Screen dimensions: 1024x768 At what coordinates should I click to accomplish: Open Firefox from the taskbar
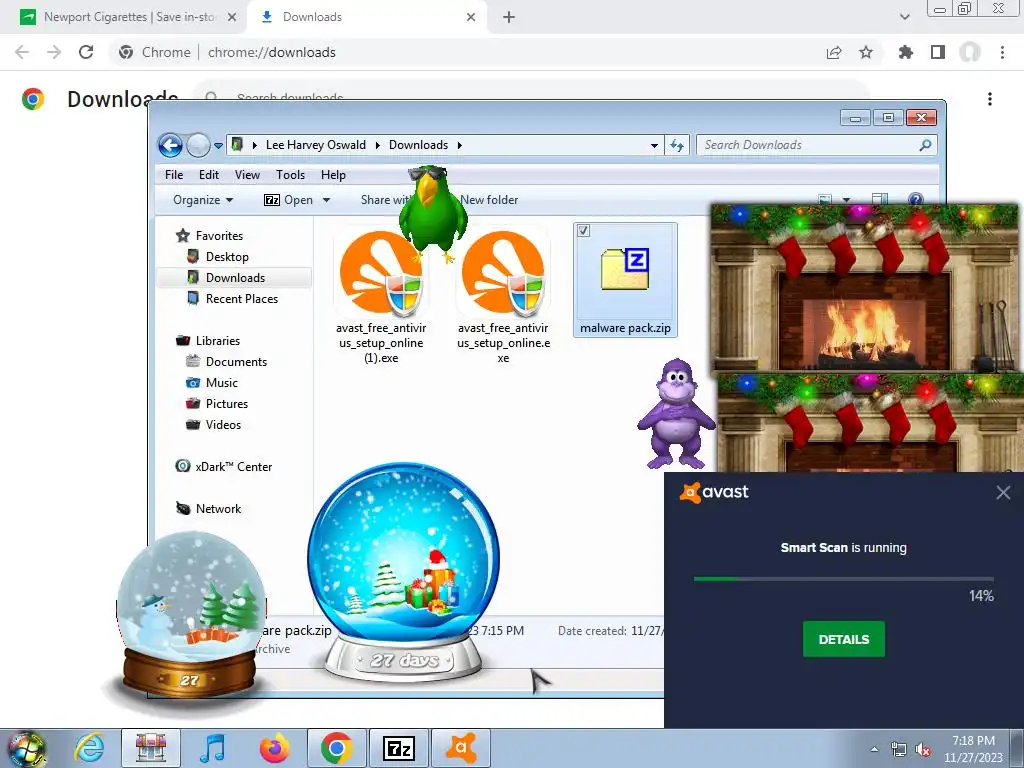[274, 748]
